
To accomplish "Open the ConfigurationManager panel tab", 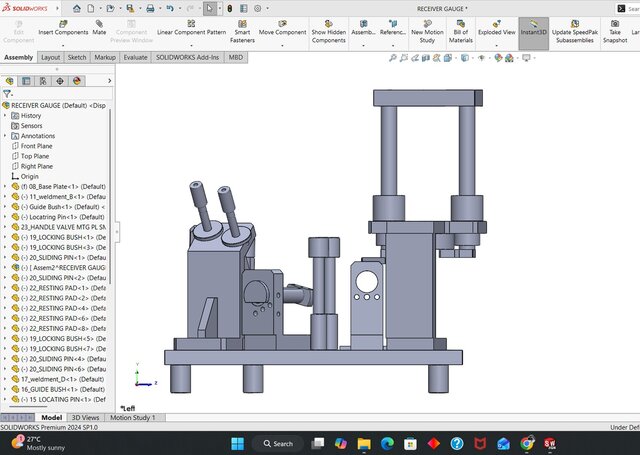I will click(43, 81).
